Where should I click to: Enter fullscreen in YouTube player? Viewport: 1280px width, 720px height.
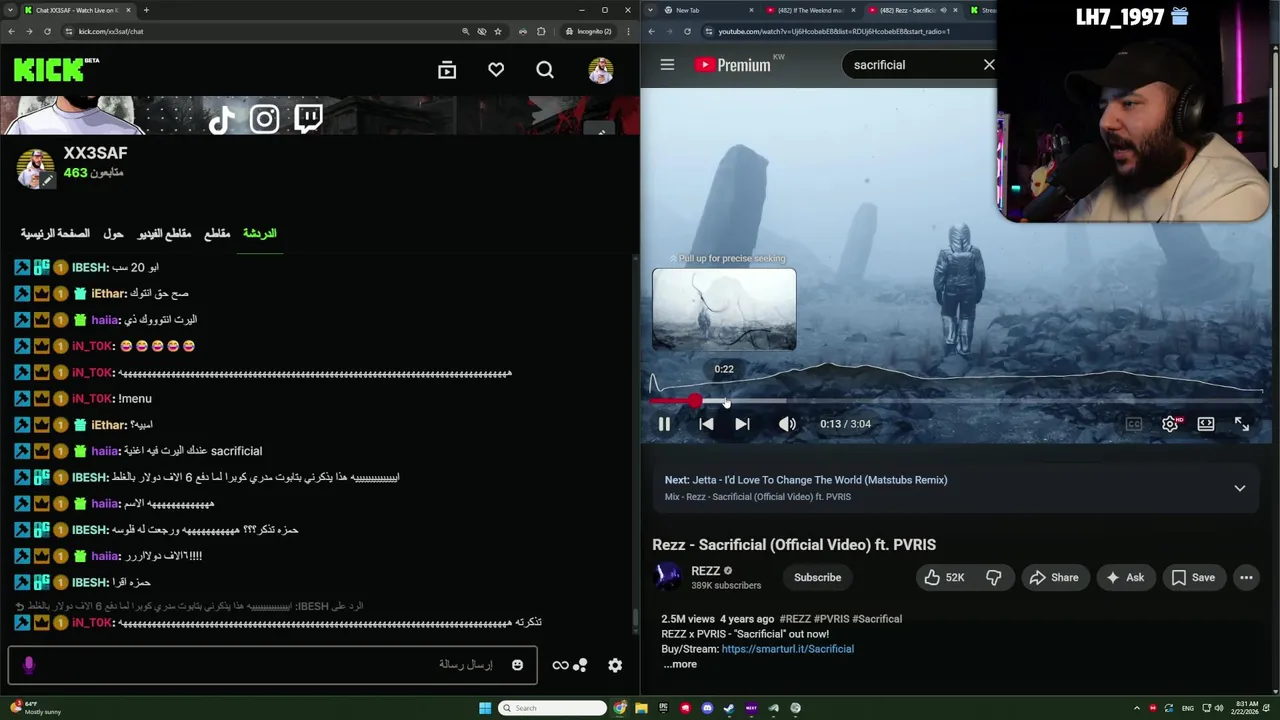[x=1242, y=424]
